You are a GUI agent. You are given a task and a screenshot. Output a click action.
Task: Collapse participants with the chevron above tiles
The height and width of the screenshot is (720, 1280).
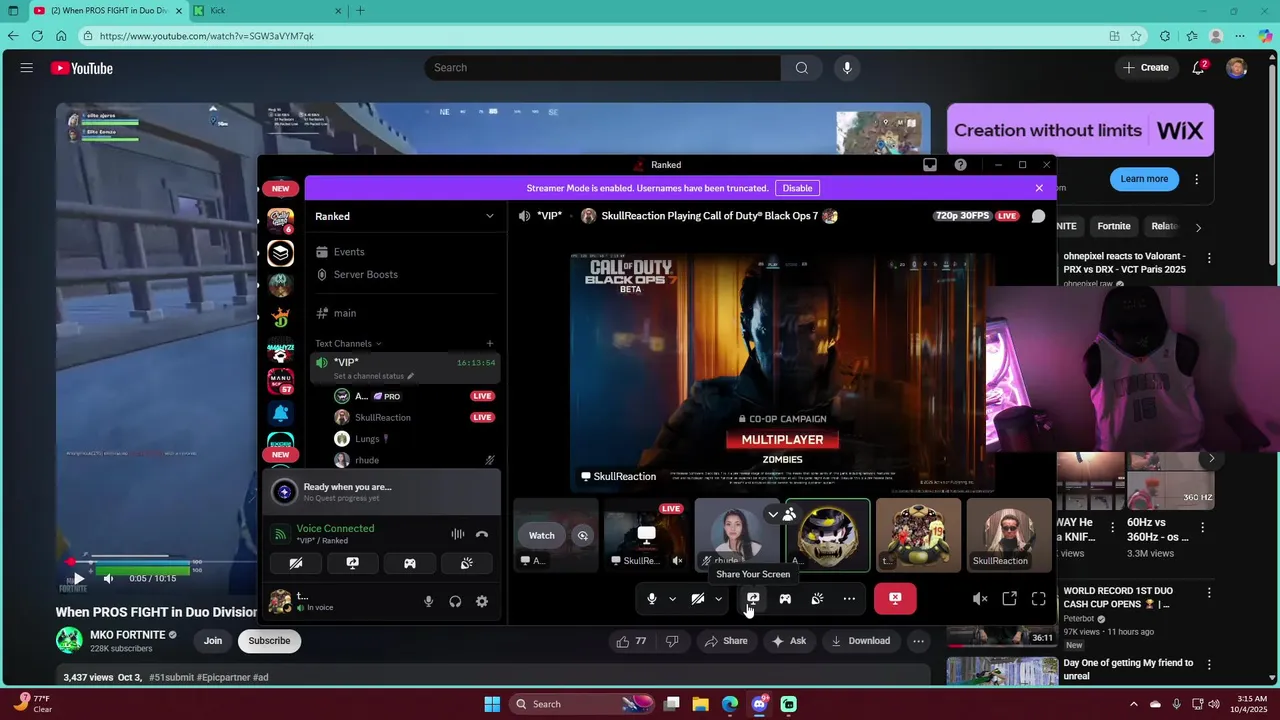[773, 514]
